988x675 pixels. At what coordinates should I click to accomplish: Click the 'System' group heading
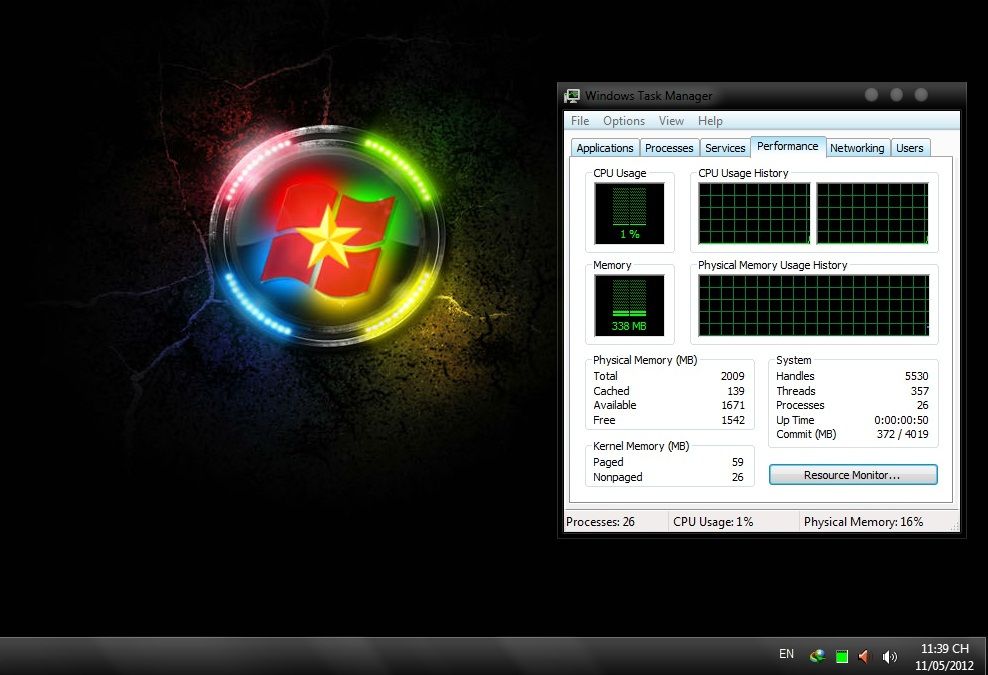point(794,361)
